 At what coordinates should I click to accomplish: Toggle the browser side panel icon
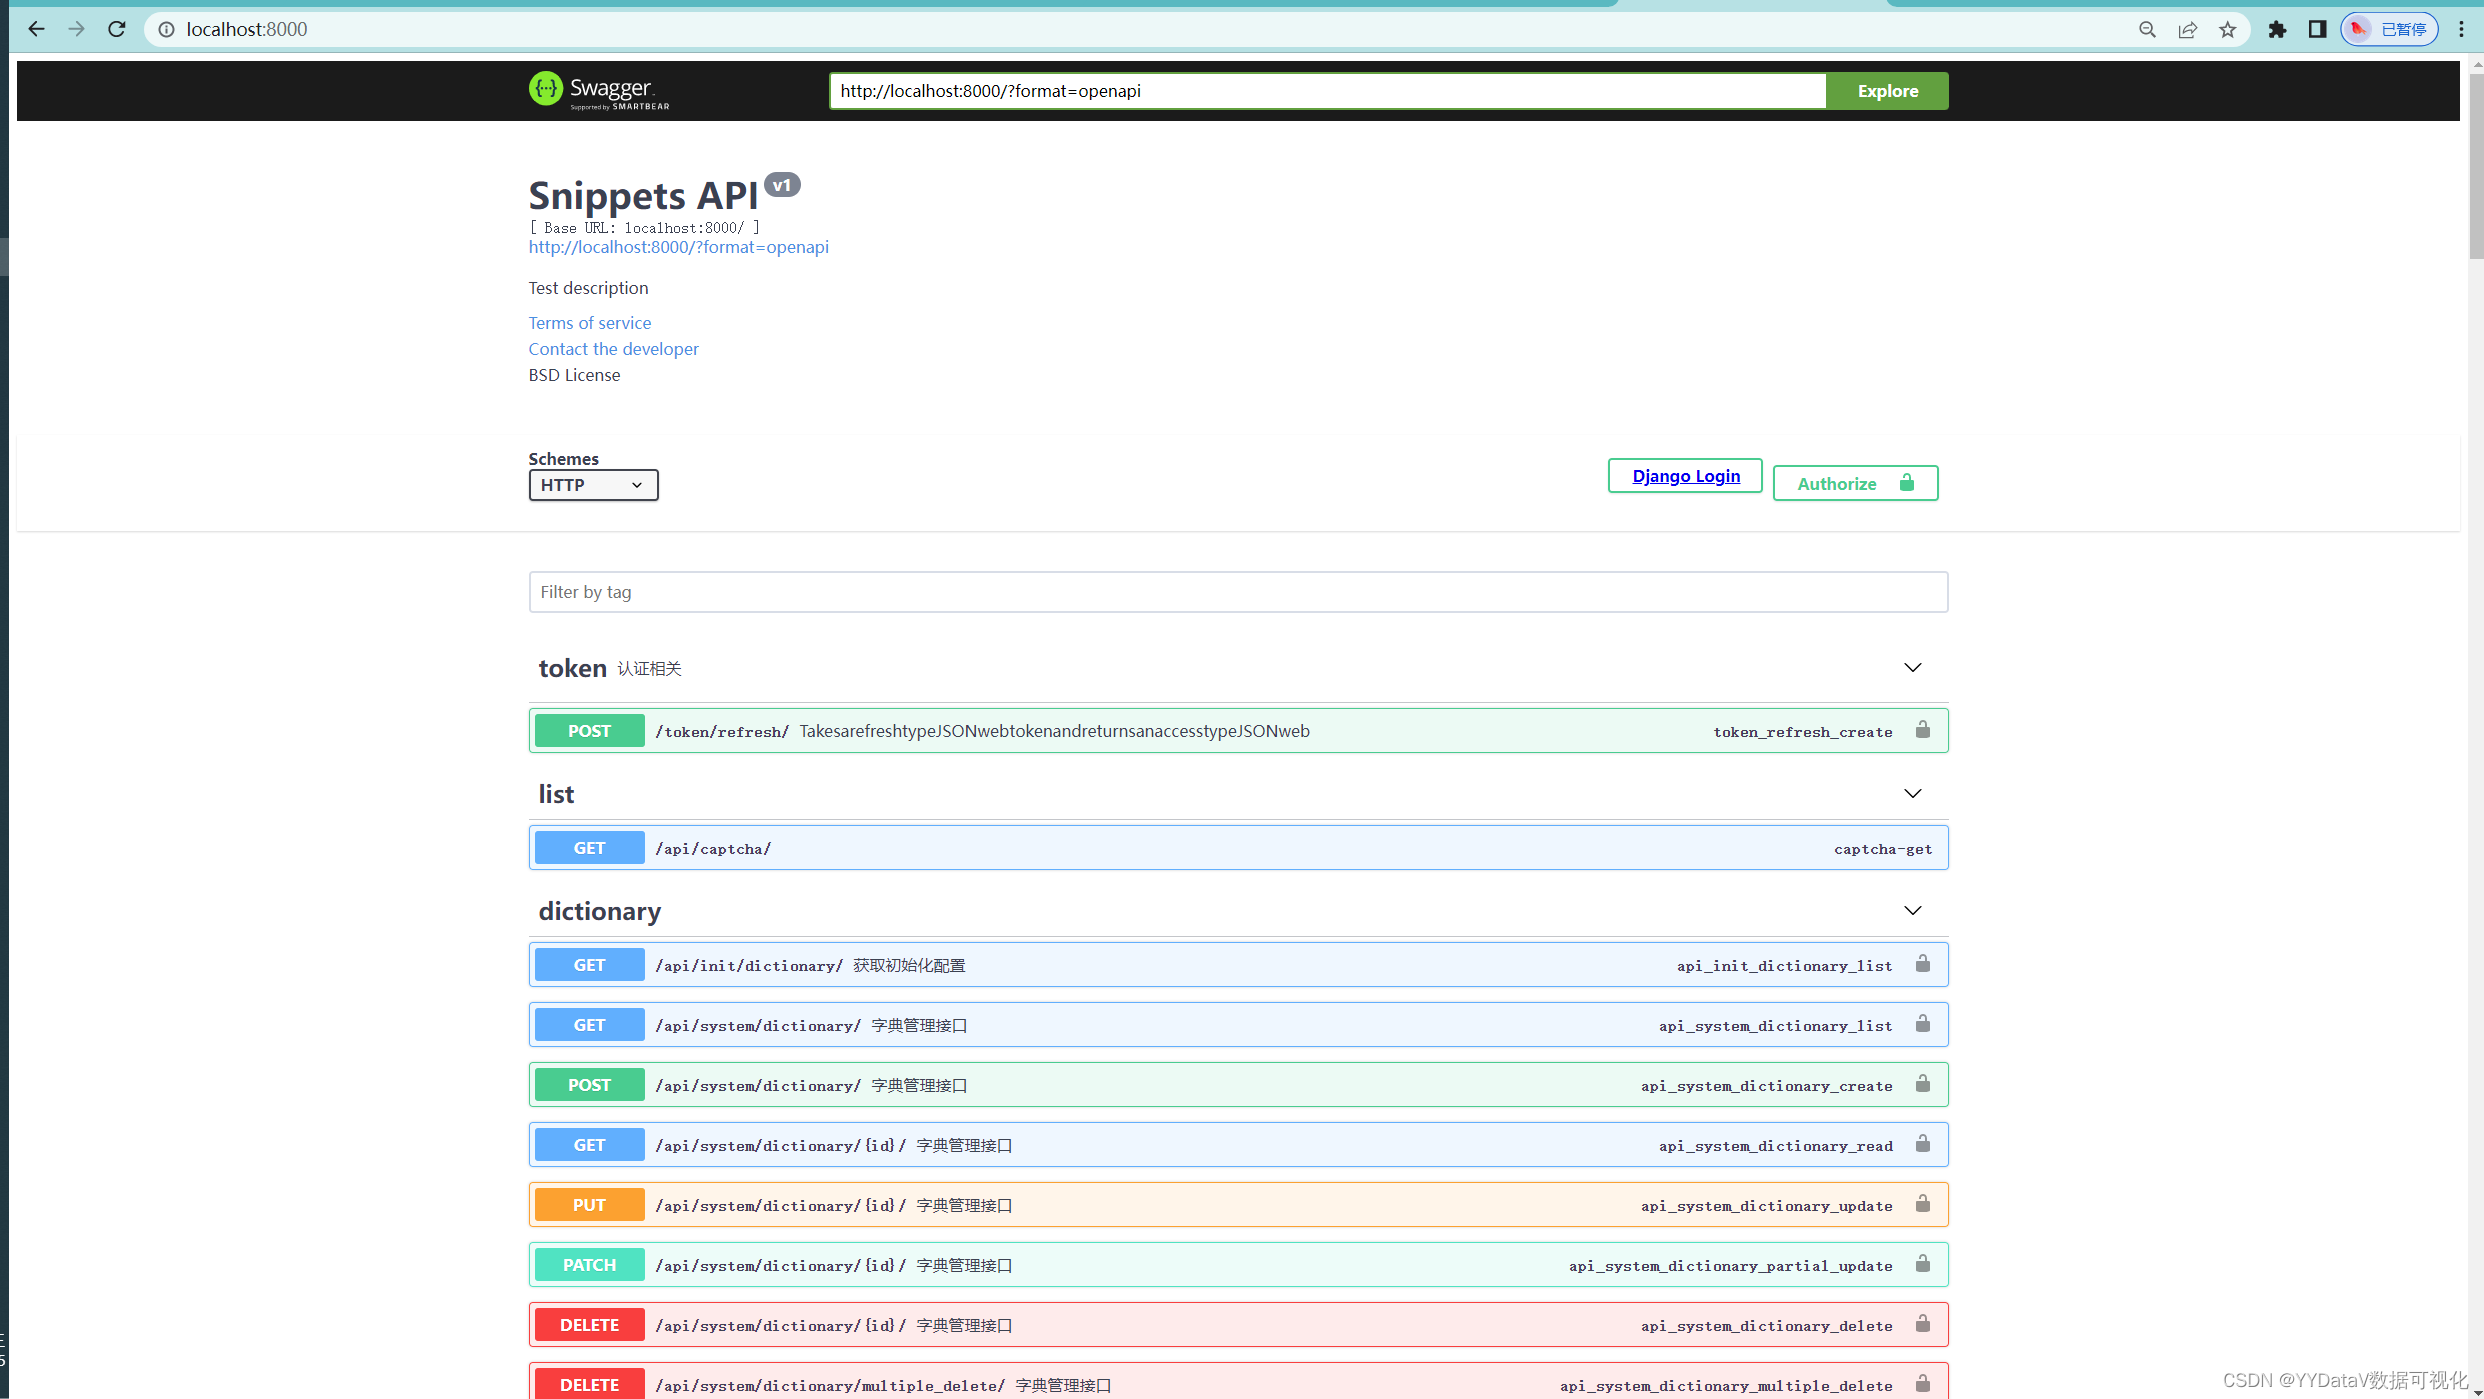coord(2317,29)
